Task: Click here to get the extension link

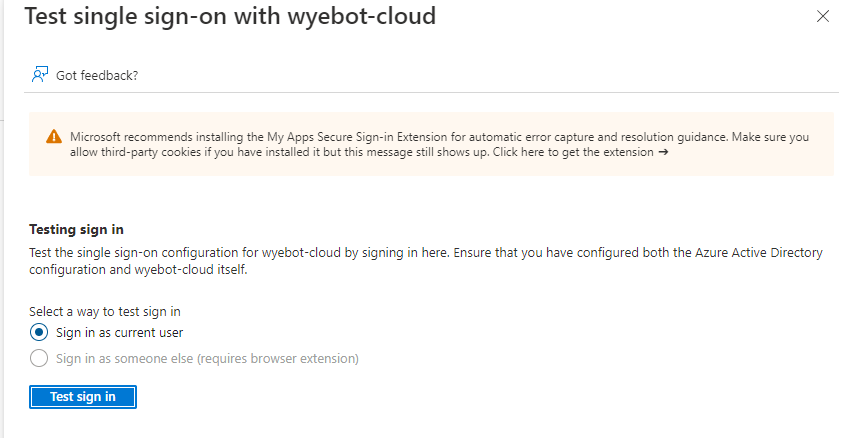Action: point(573,152)
